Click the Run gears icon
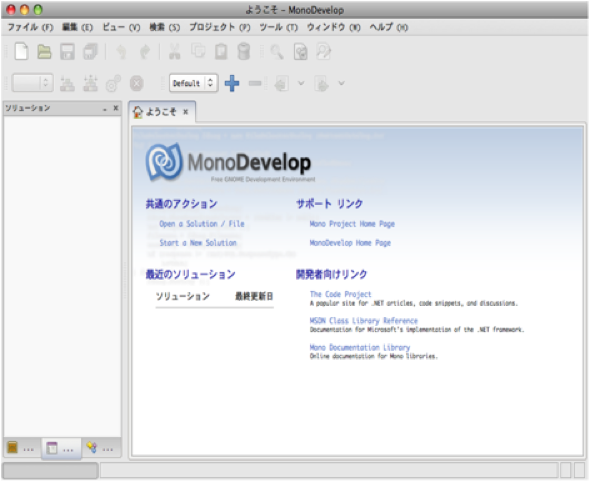 tap(113, 83)
